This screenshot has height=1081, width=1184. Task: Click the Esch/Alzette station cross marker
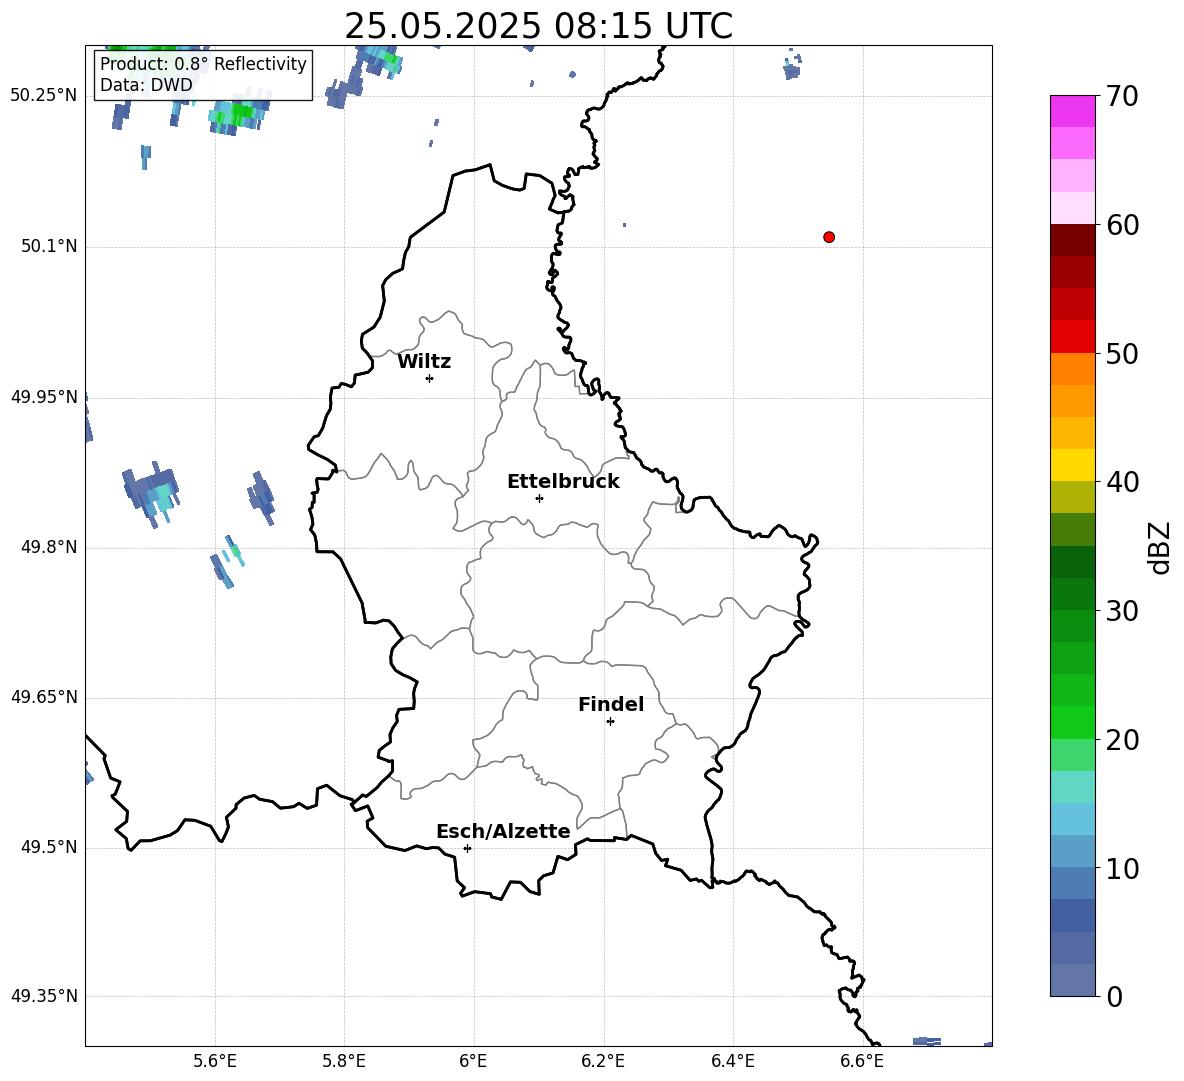click(x=467, y=848)
